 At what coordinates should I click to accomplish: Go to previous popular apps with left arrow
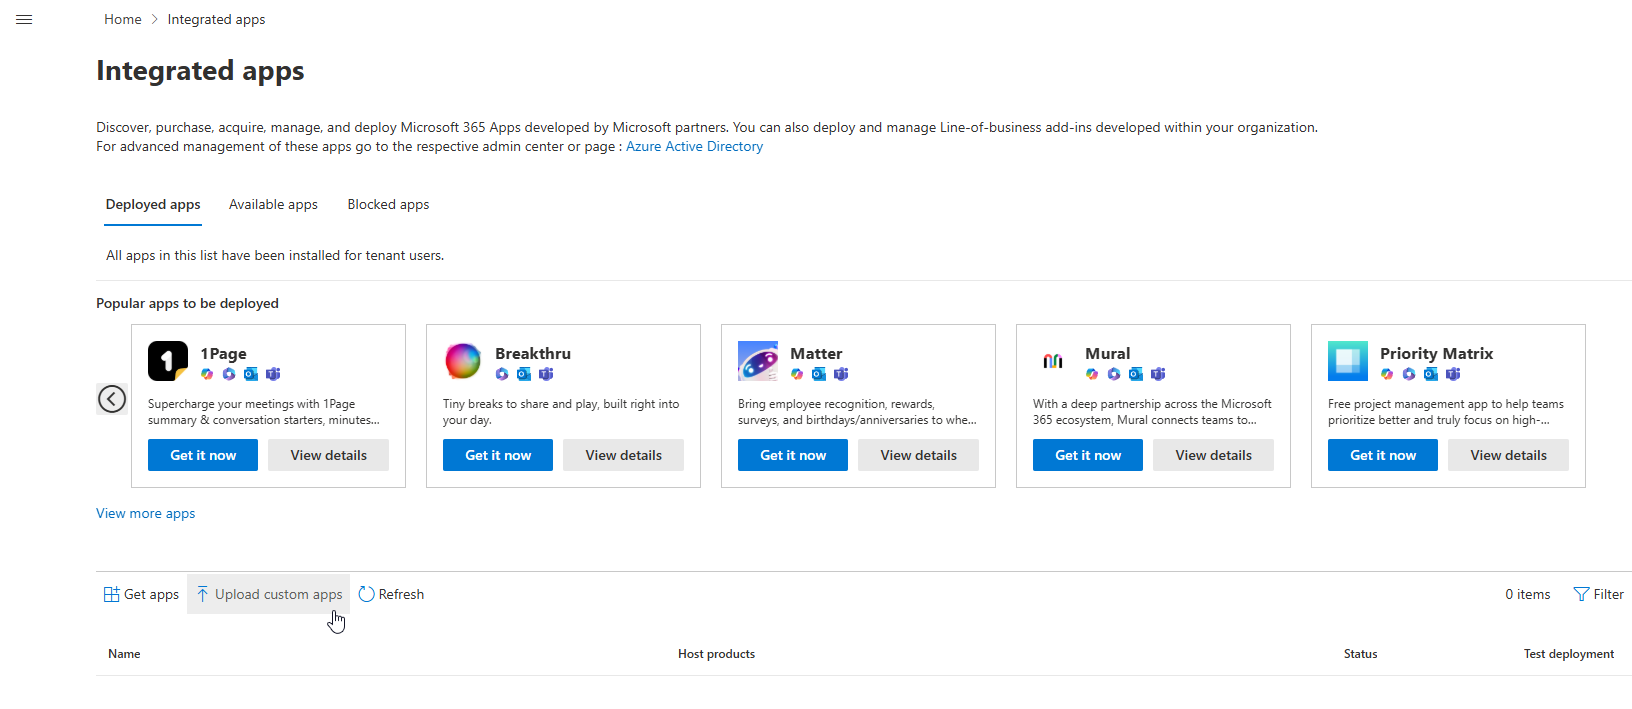pos(112,399)
